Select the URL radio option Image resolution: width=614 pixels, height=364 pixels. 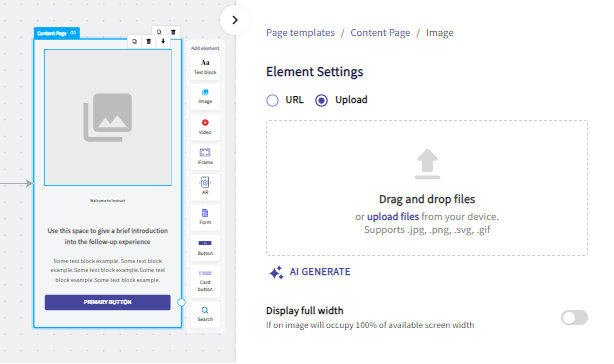272,100
